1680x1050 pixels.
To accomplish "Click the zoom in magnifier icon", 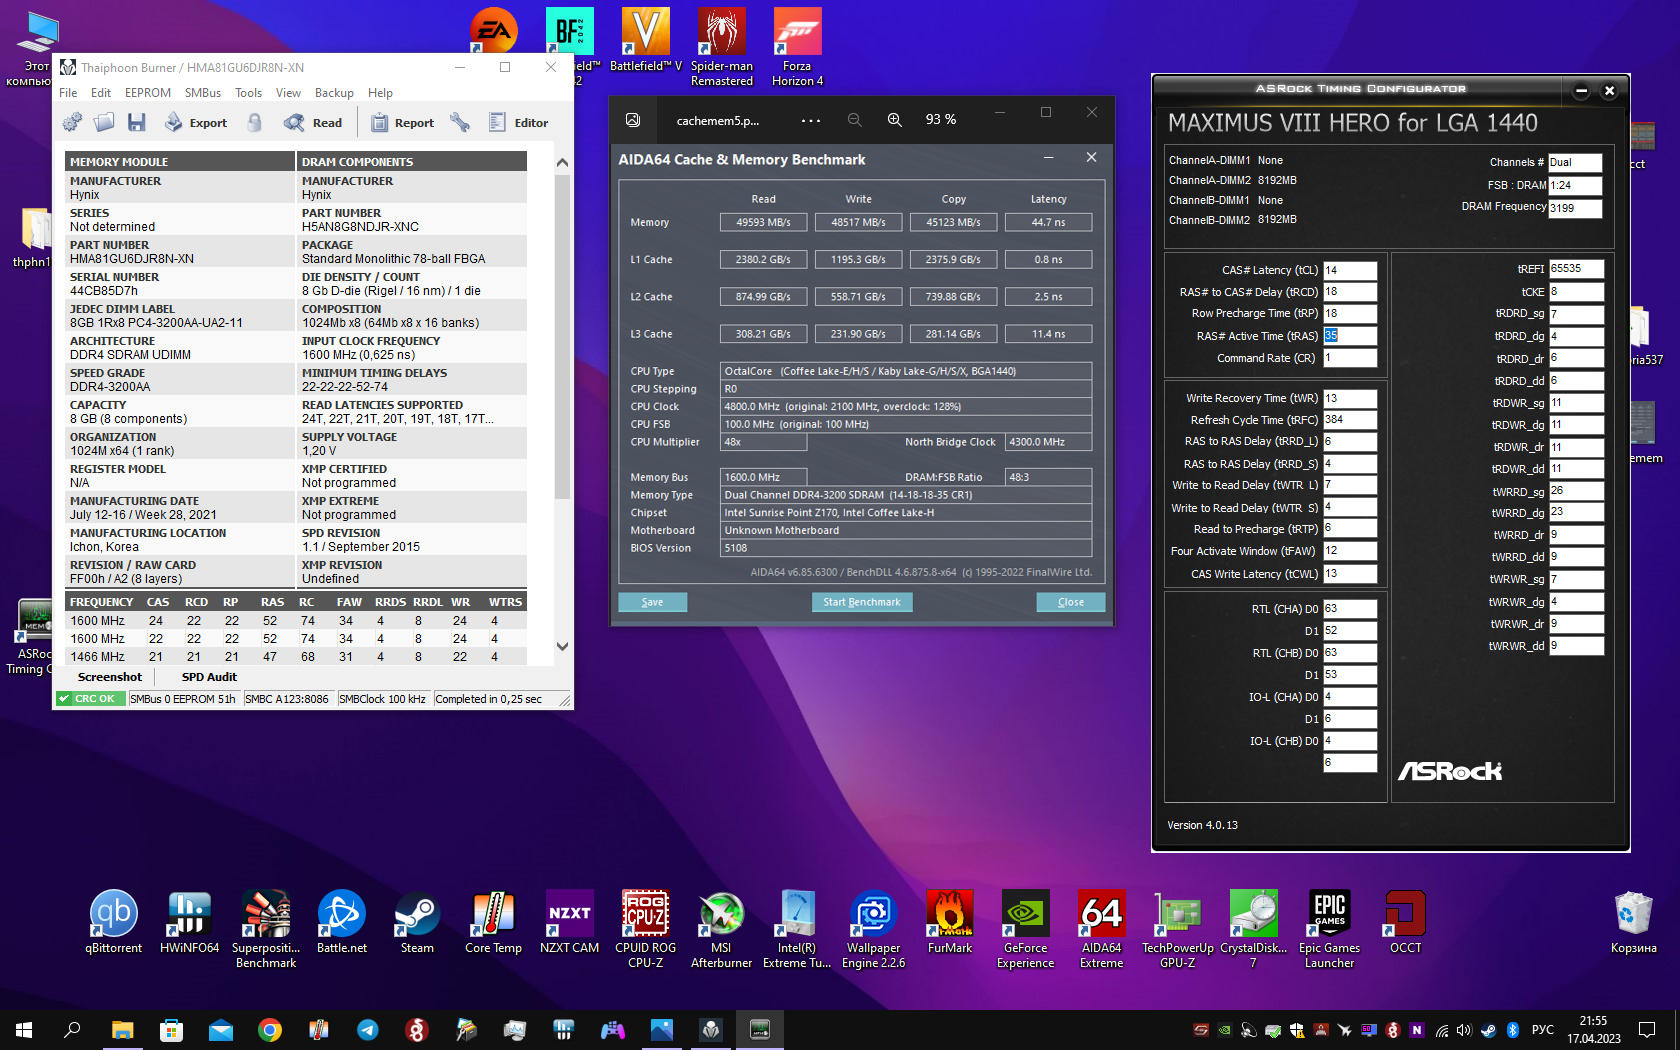I will click(894, 120).
